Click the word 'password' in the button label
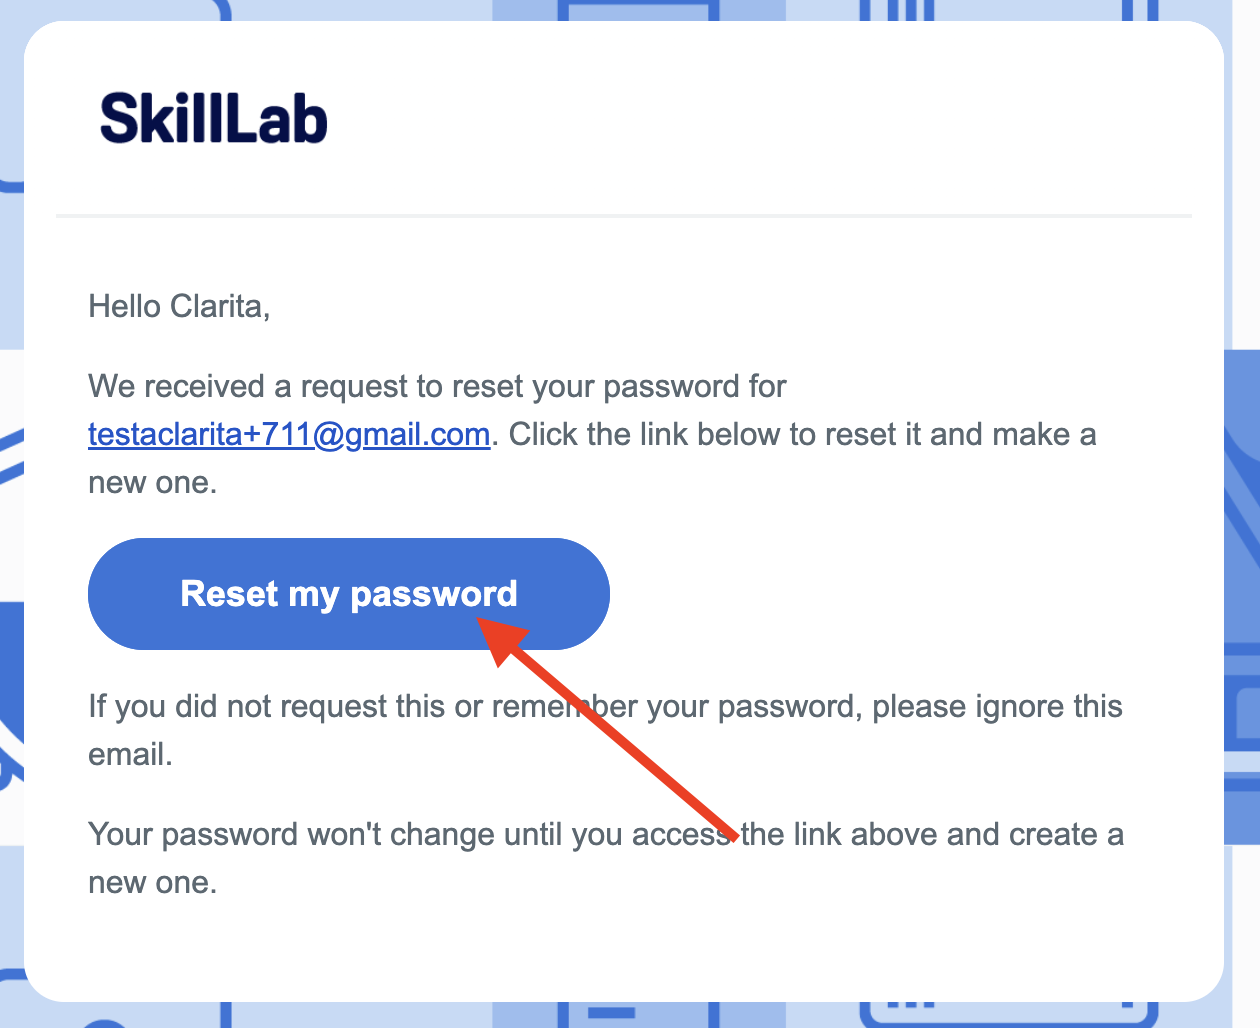The height and width of the screenshot is (1028, 1260). pos(434,595)
